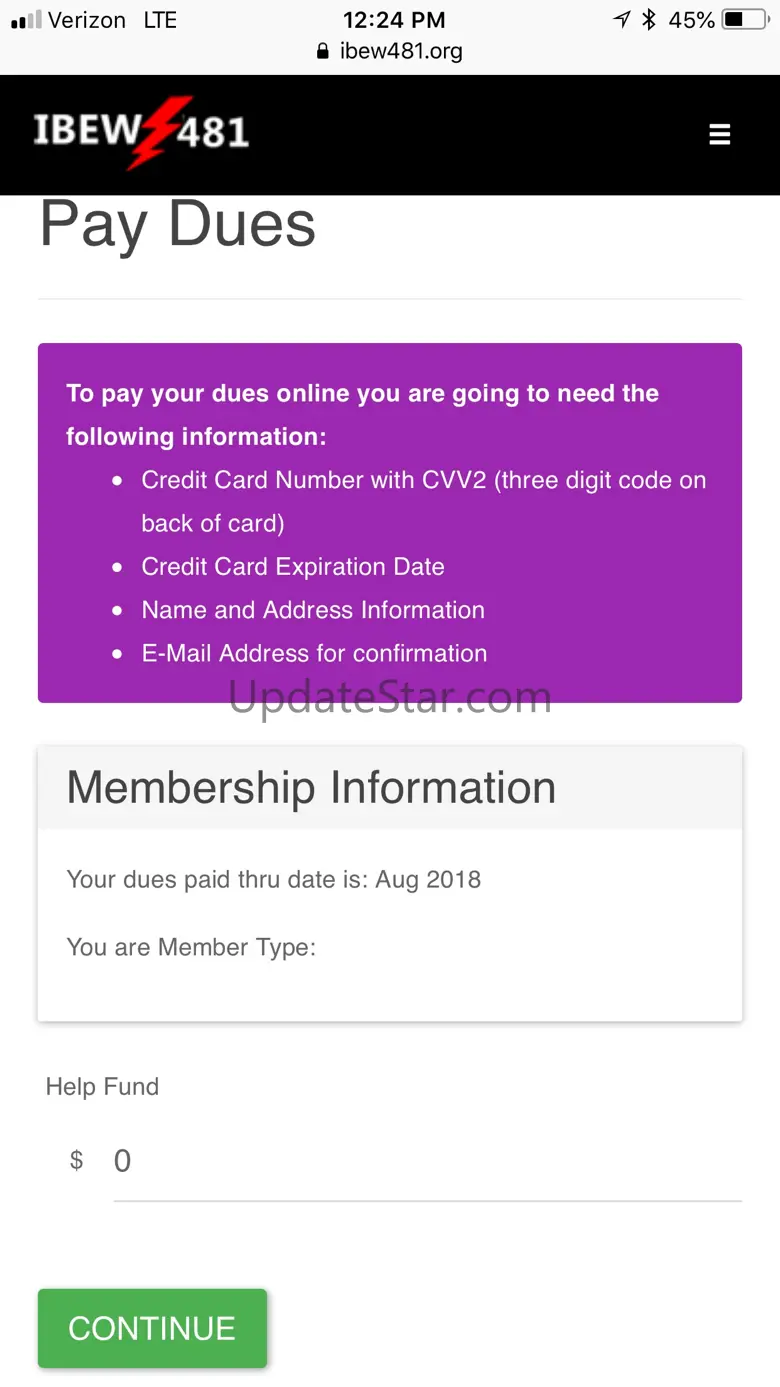Click the Help Fund amount field

(427, 1161)
